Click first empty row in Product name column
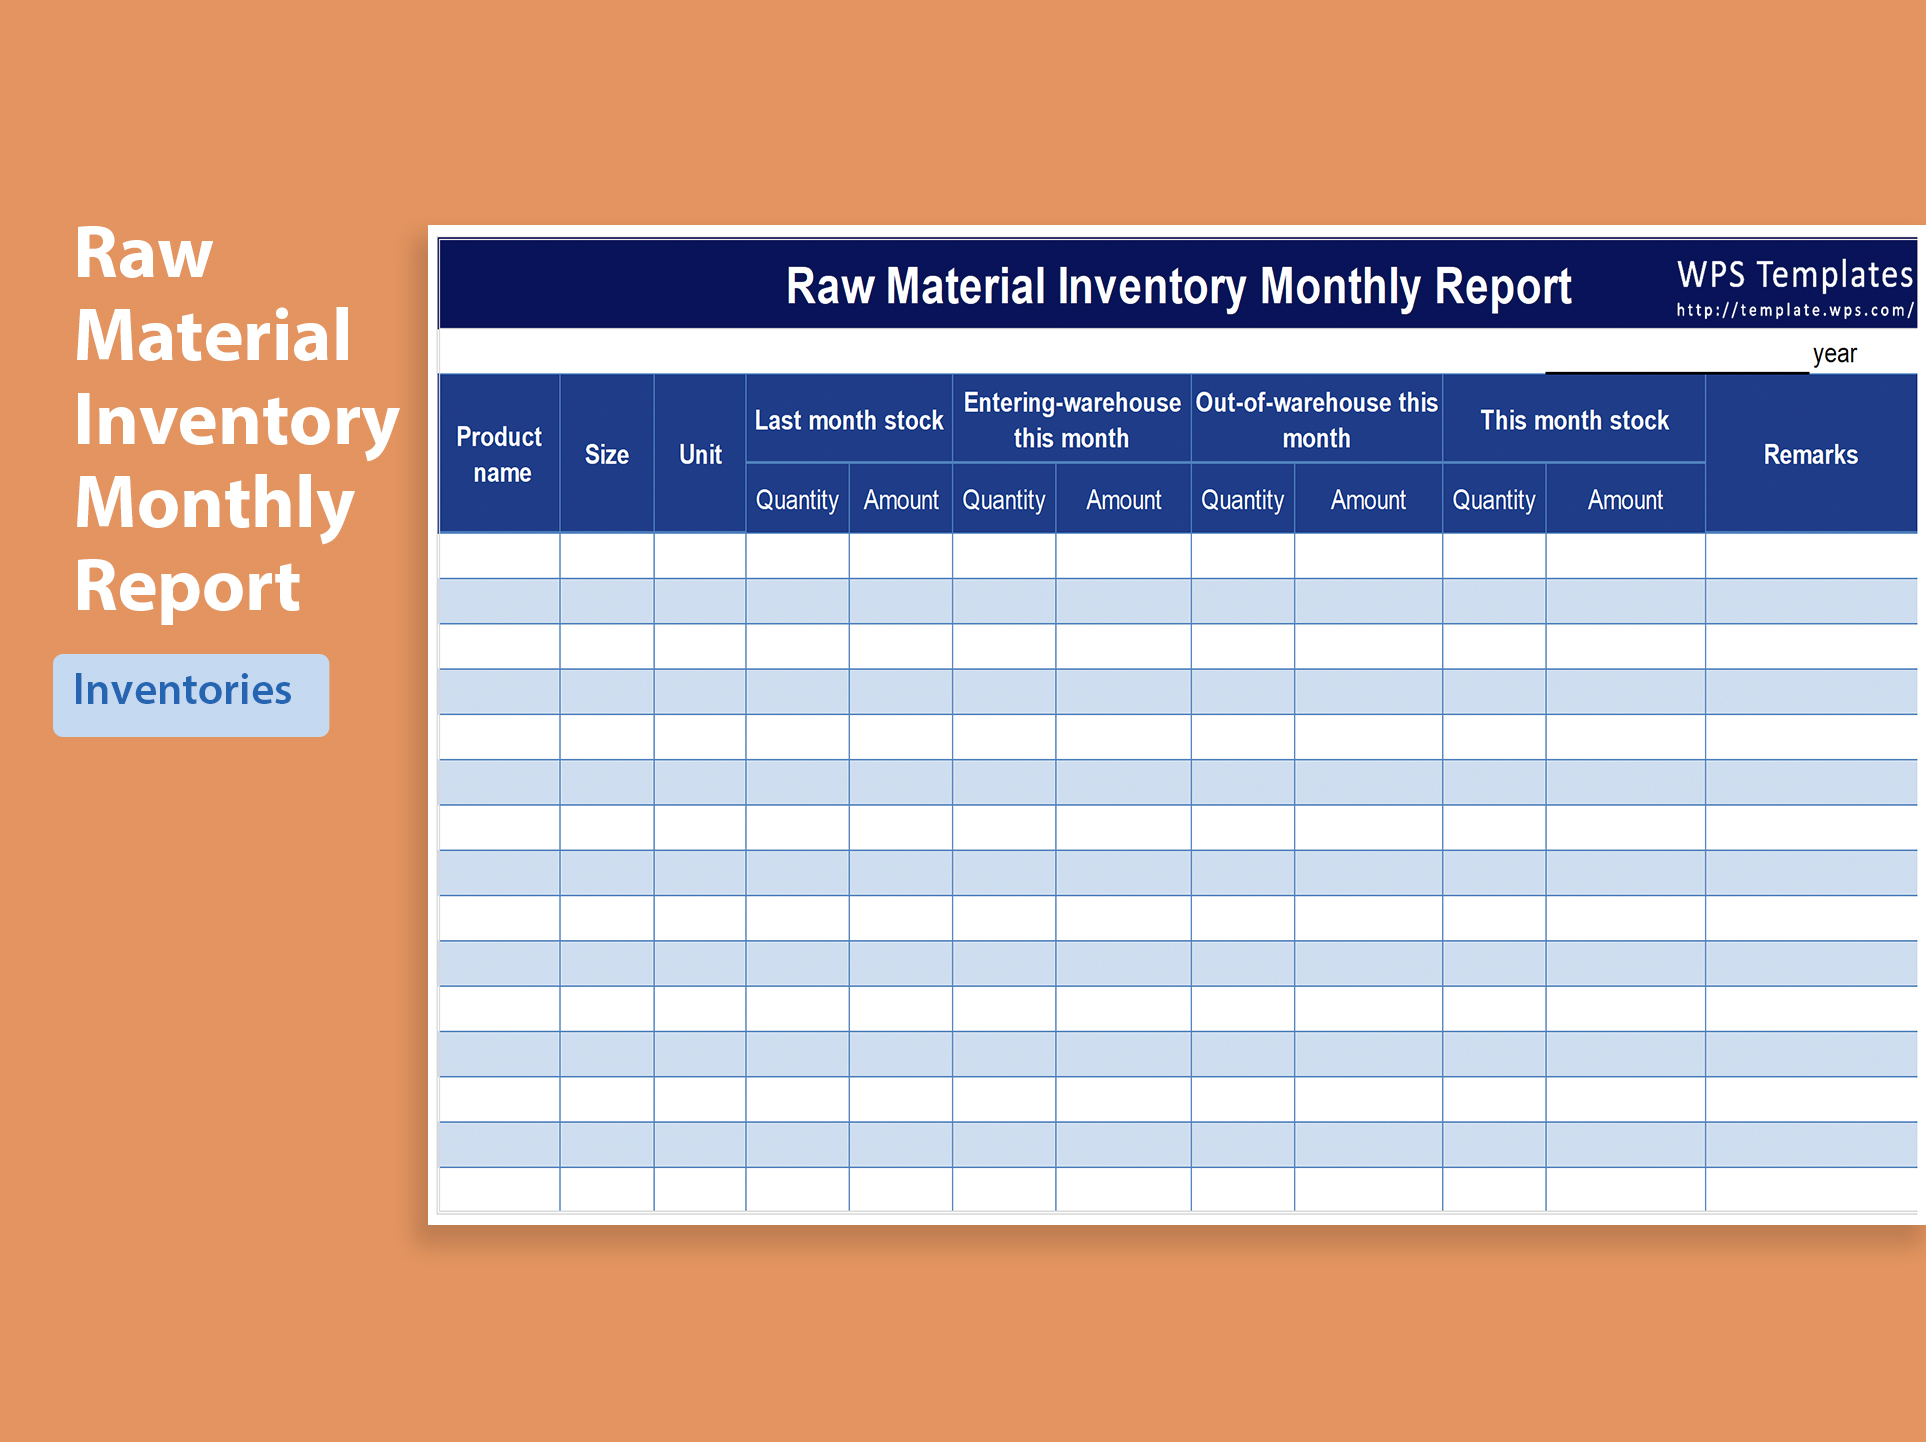 [500, 560]
